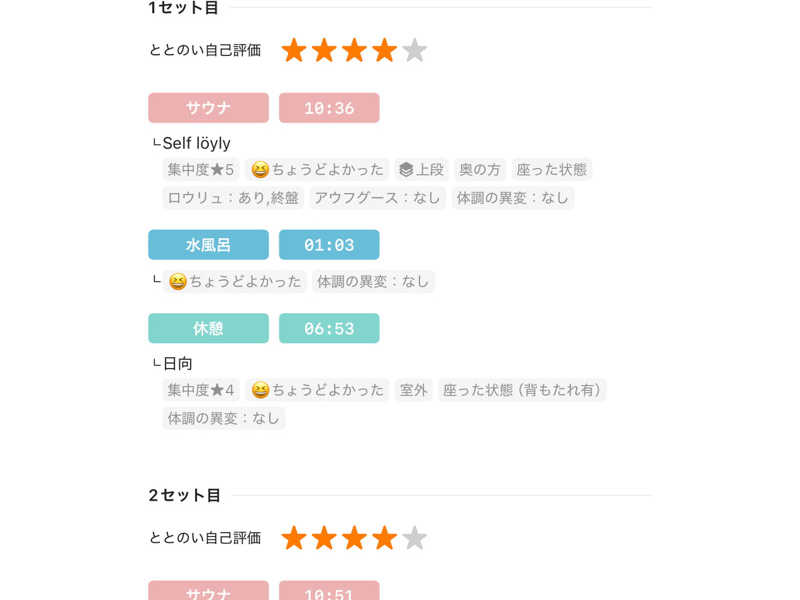Select the pink サウナ label in set 1
The width and height of the screenshot is (800, 600).
[208, 108]
